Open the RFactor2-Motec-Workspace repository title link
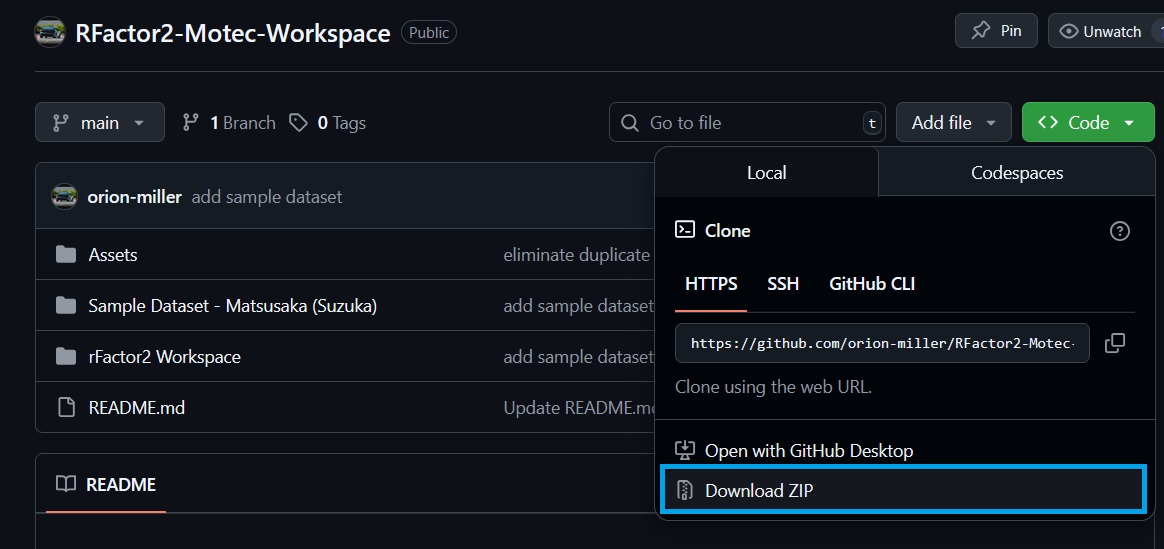 [x=232, y=33]
